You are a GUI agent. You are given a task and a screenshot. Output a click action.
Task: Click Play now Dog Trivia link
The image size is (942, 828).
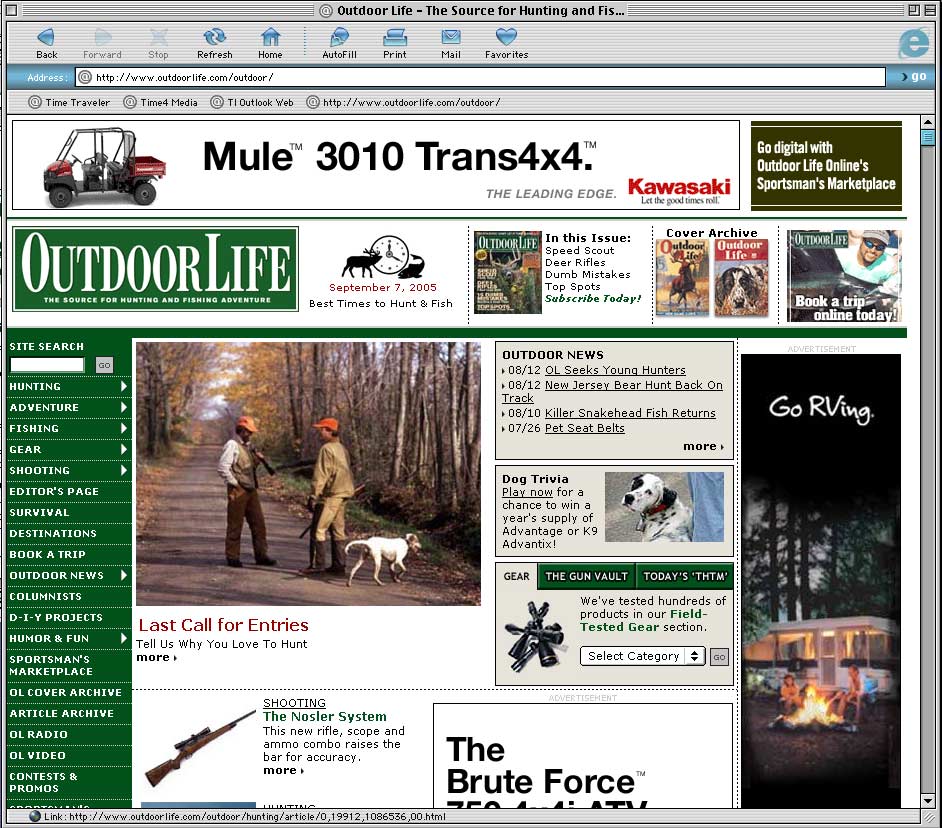coord(527,492)
